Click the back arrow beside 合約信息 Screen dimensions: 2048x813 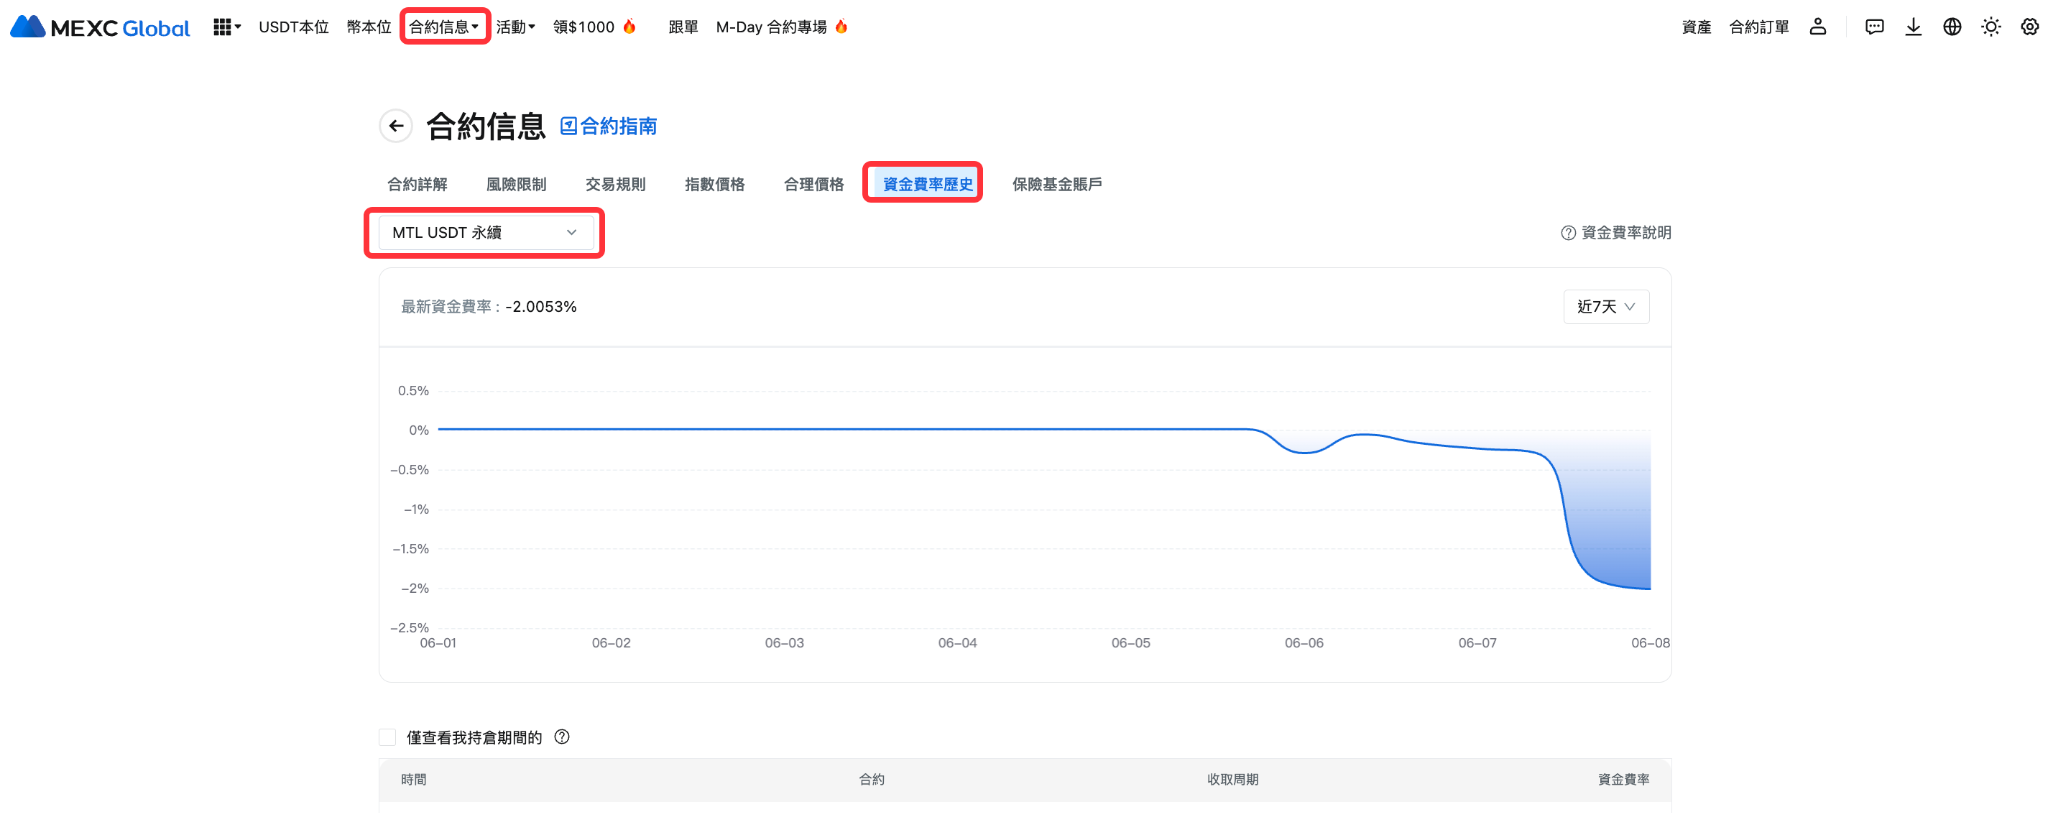tap(396, 126)
